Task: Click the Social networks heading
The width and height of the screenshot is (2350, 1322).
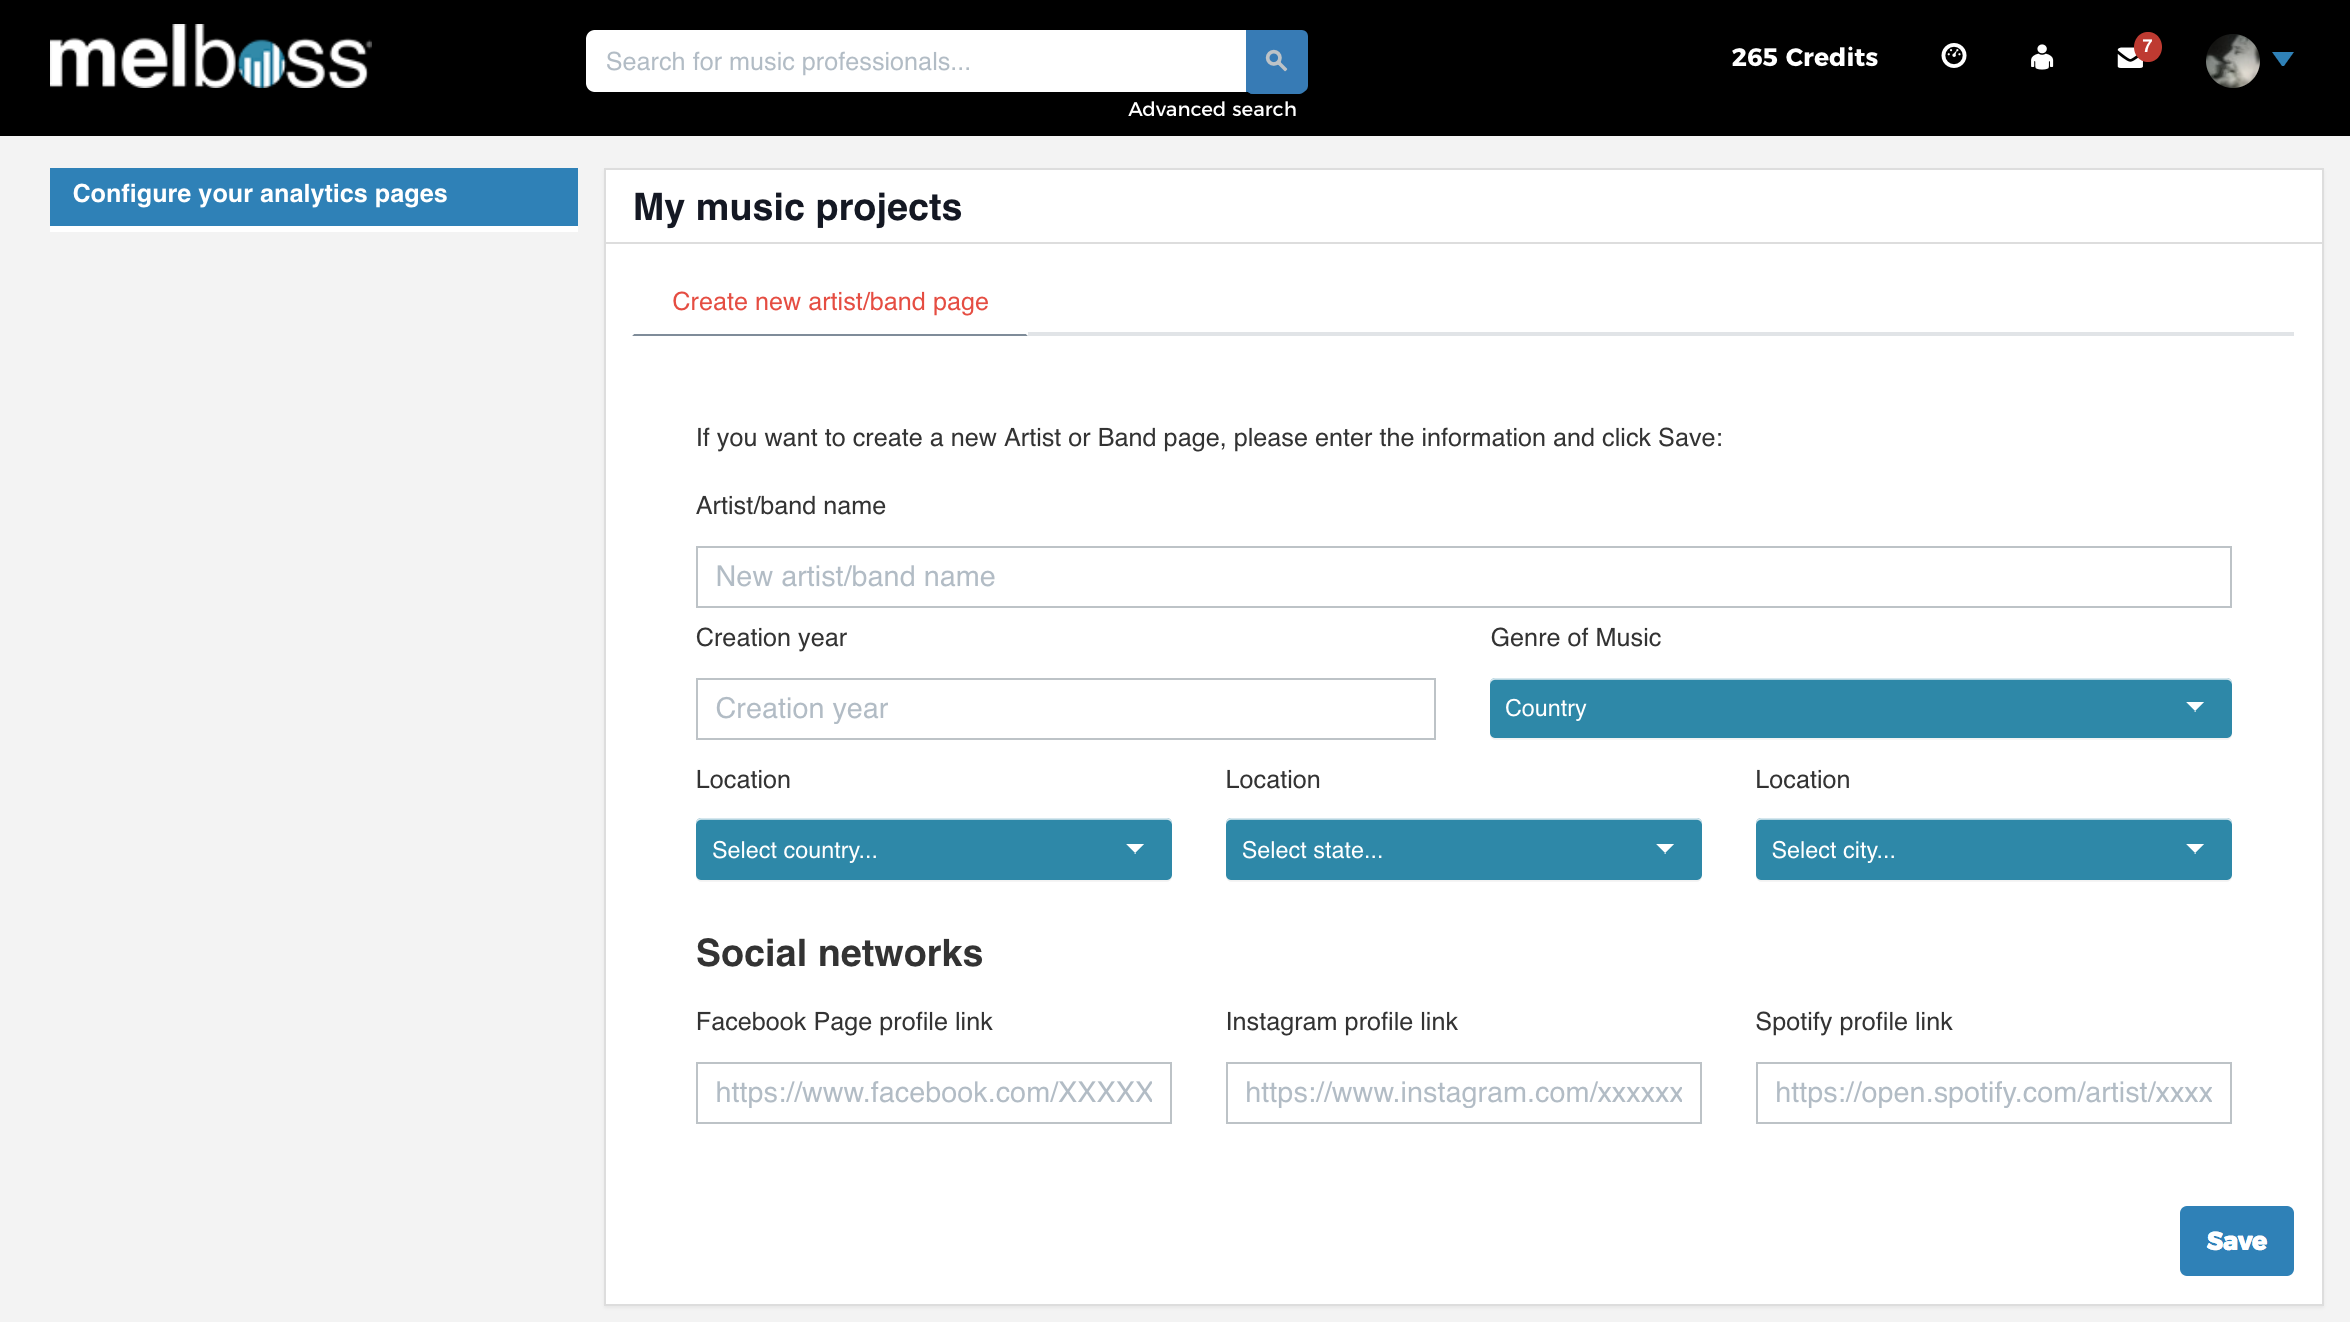Action: coord(839,953)
